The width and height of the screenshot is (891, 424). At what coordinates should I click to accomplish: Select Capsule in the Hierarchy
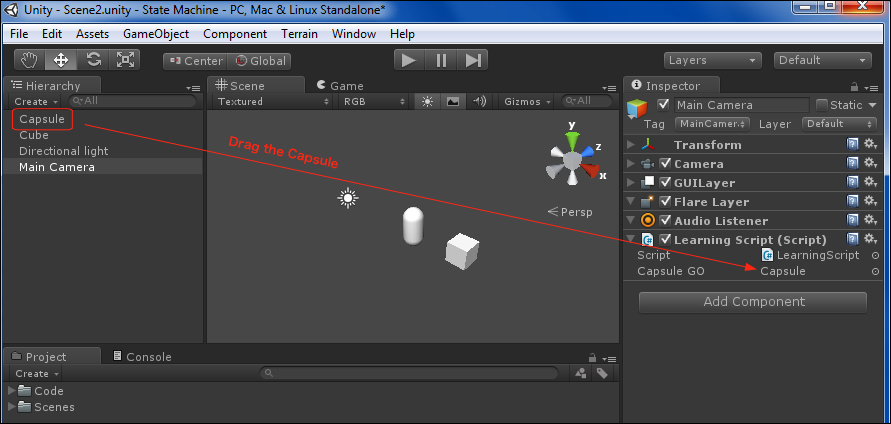tap(42, 119)
